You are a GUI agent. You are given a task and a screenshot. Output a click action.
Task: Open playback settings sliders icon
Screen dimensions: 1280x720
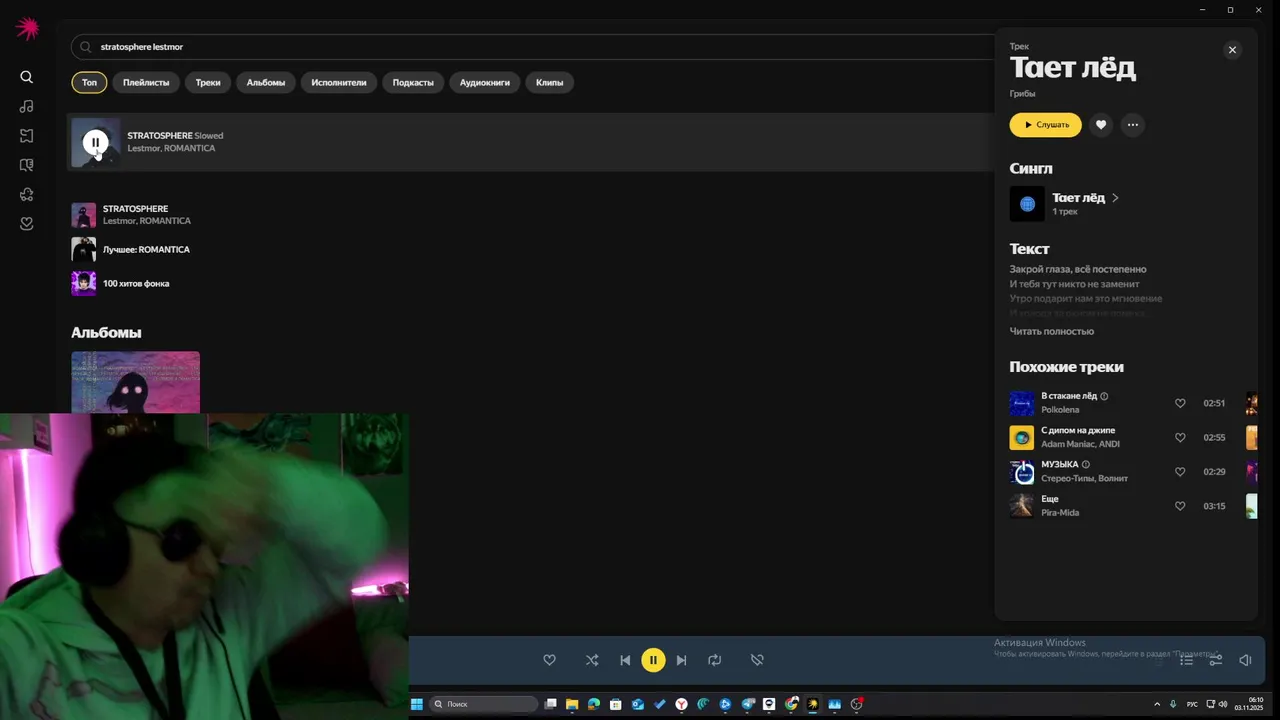tap(1216, 660)
